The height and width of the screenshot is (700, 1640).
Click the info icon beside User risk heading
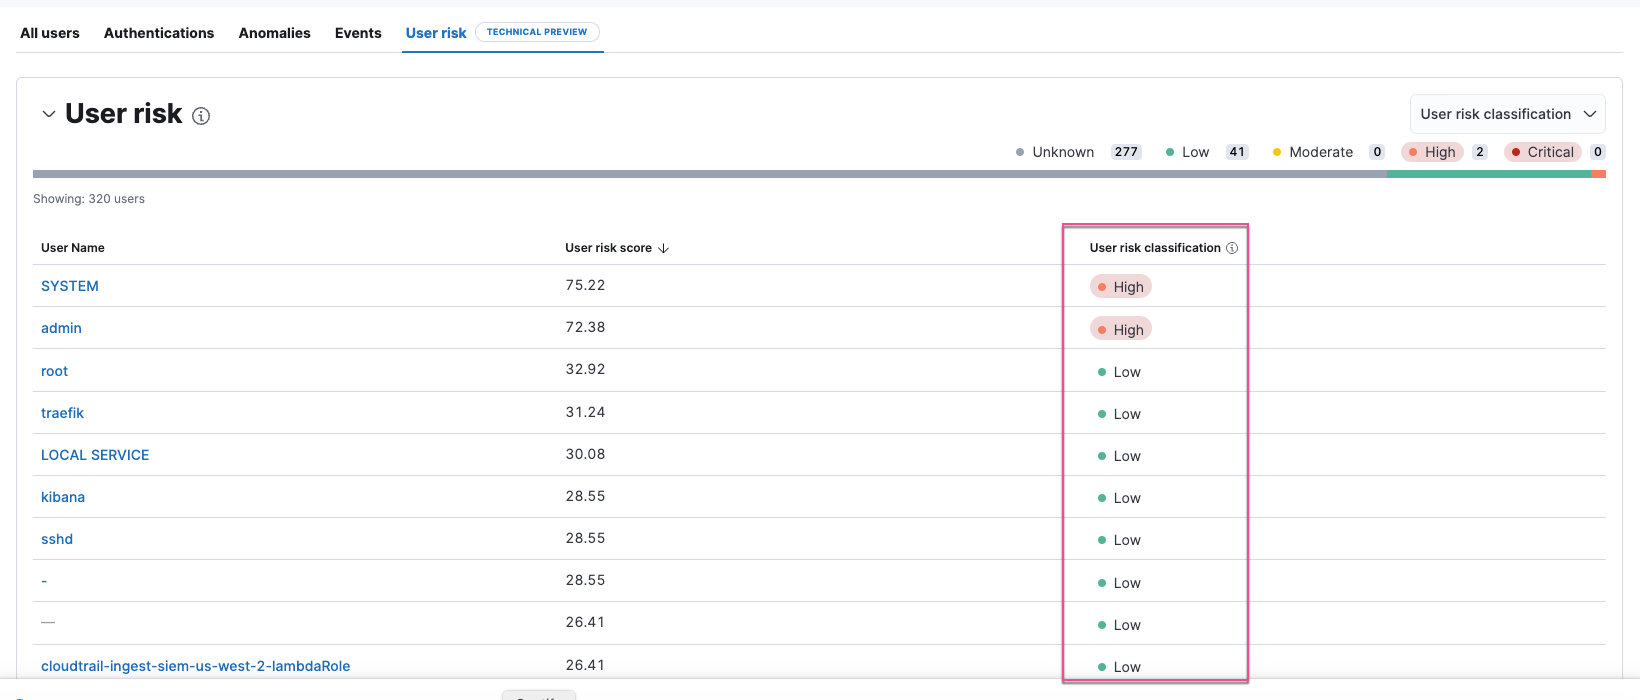201,116
